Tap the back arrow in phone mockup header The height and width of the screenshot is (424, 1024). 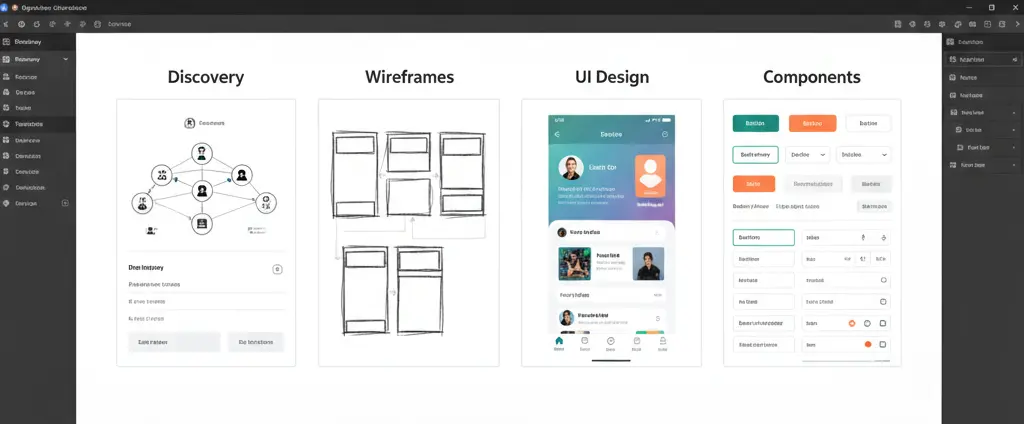coord(557,134)
